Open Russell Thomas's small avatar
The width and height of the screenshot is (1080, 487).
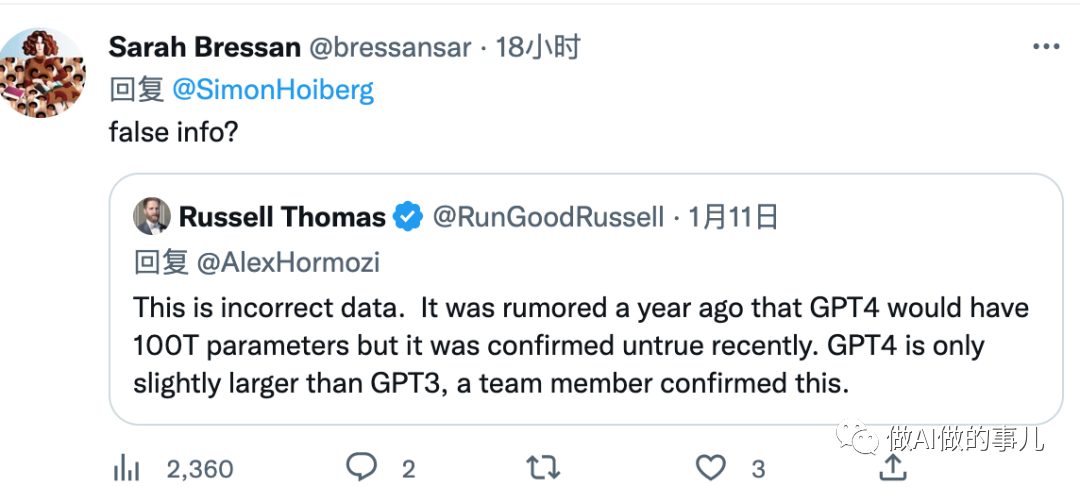point(152,217)
